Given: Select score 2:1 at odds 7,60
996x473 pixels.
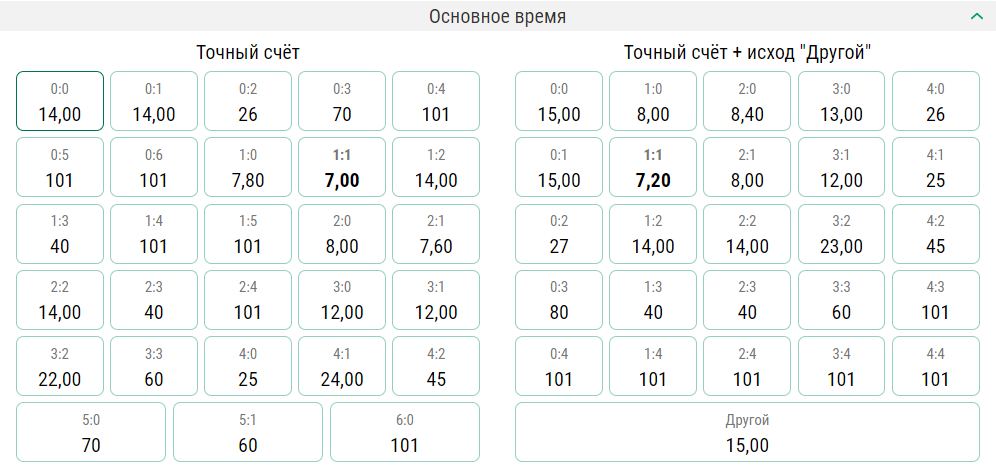Looking at the screenshot, I should 436,234.
